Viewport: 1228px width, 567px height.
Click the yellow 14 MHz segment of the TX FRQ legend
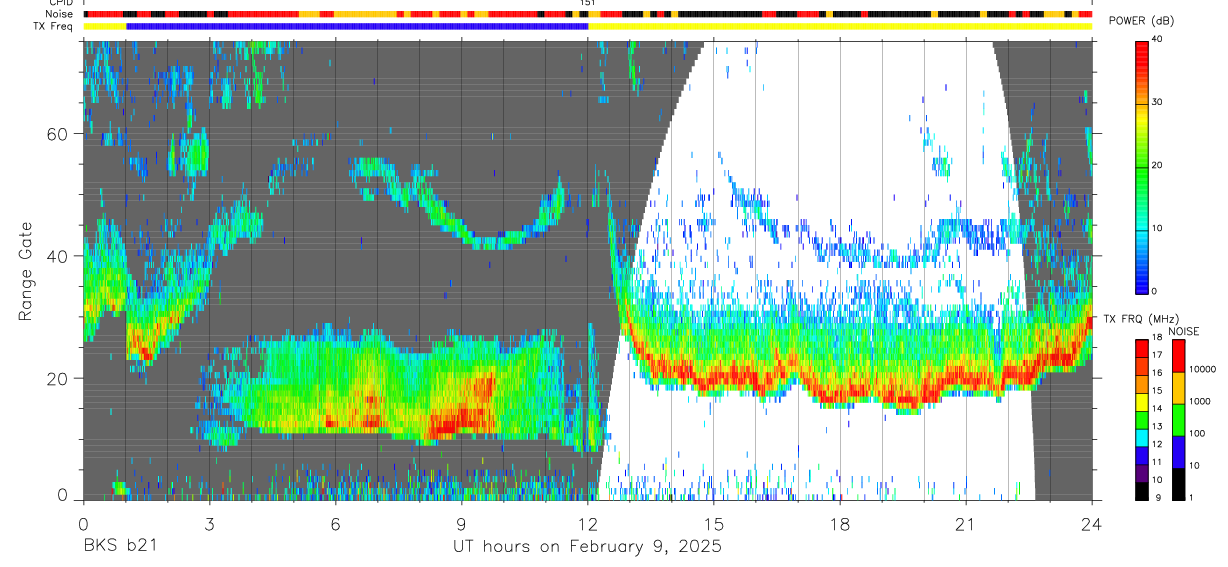(x=1141, y=402)
